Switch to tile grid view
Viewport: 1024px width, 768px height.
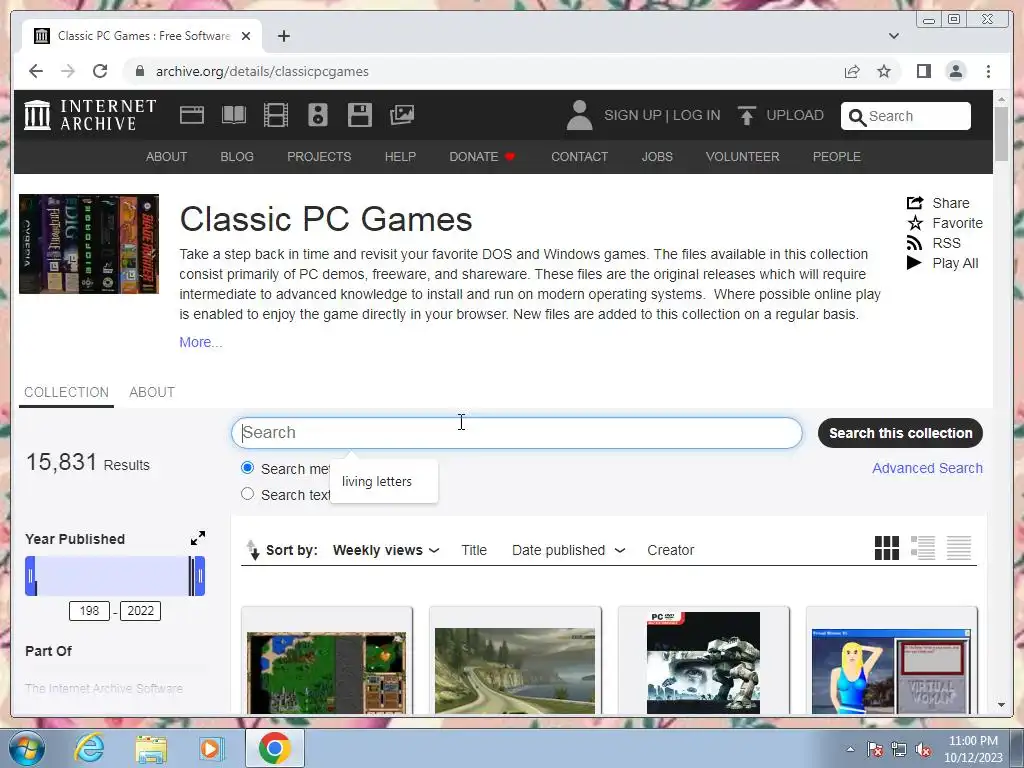(887, 548)
